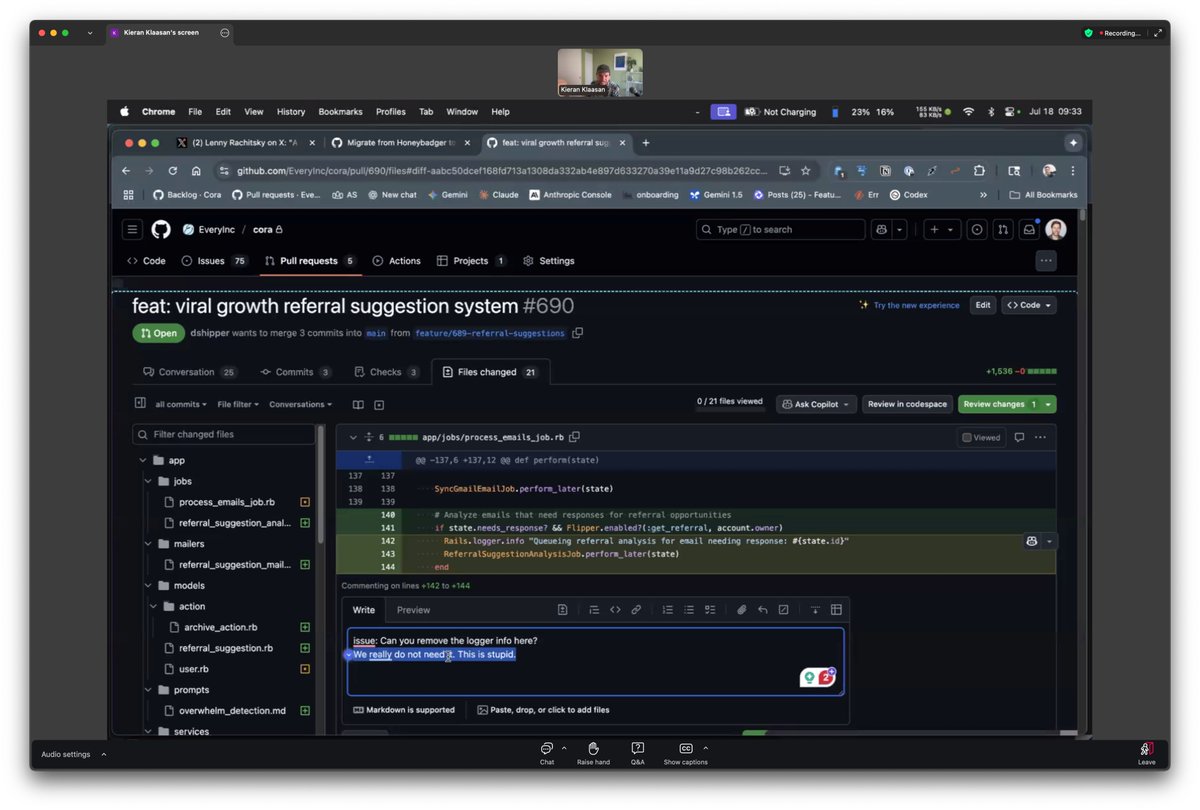The width and height of the screenshot is (1200, 810).
Task: Open Bookmarks menu in macOS menu bar
Action: [x=340, y=112]
